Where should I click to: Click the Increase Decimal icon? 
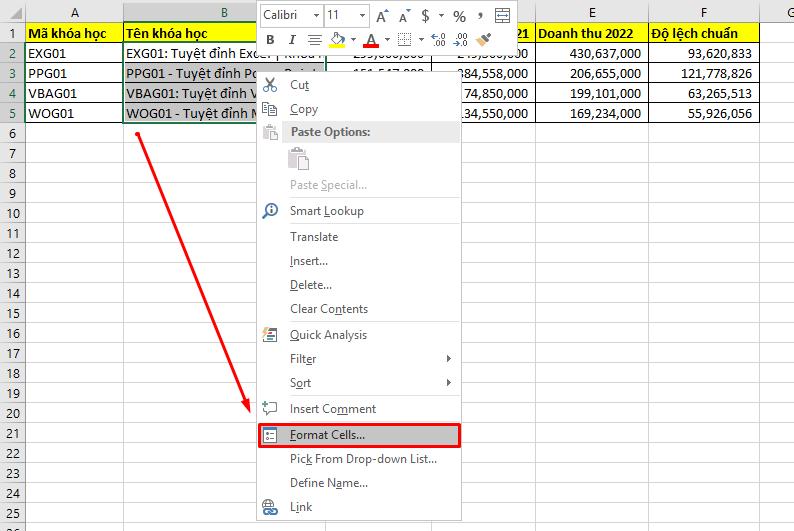(x=436, y=40)
